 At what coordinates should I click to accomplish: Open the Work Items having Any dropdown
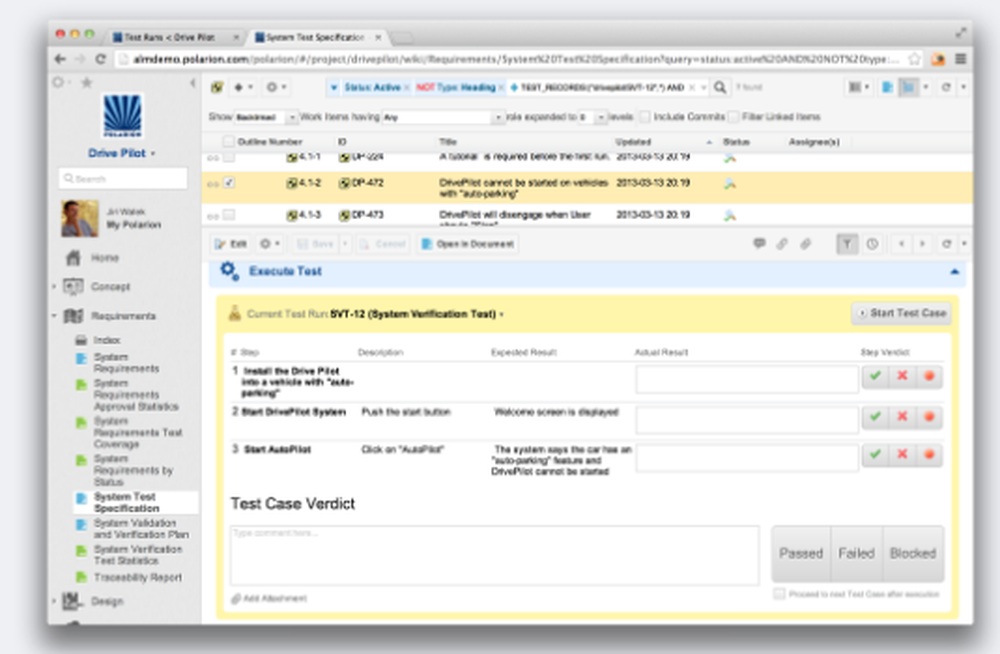click(x=443, y=117)
